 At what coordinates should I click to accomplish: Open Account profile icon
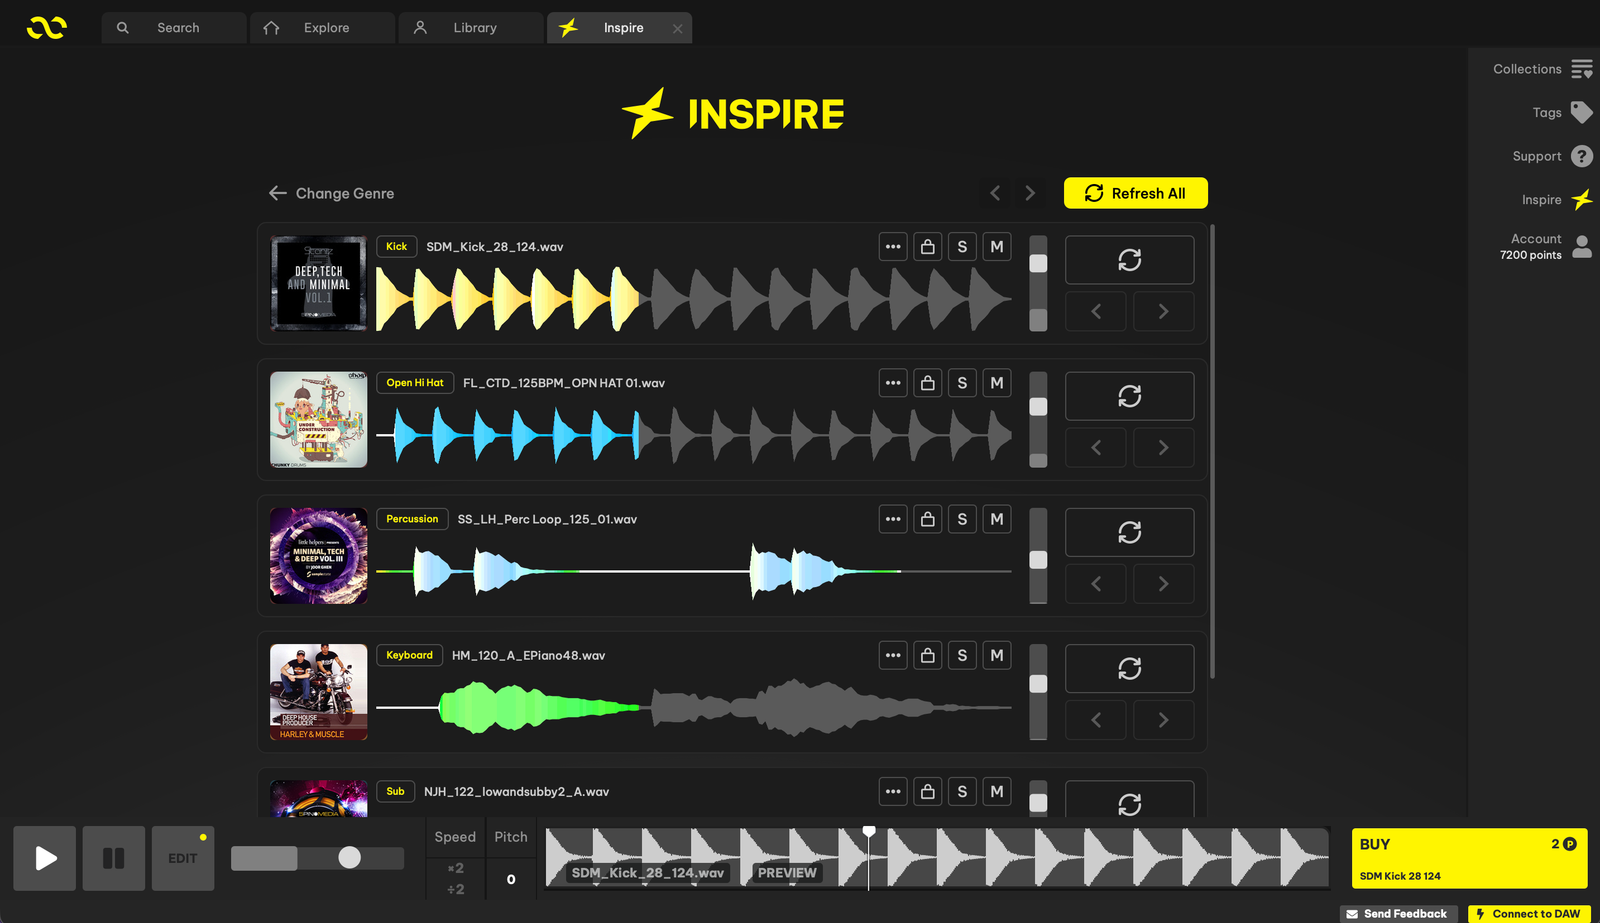point(1582,246)
